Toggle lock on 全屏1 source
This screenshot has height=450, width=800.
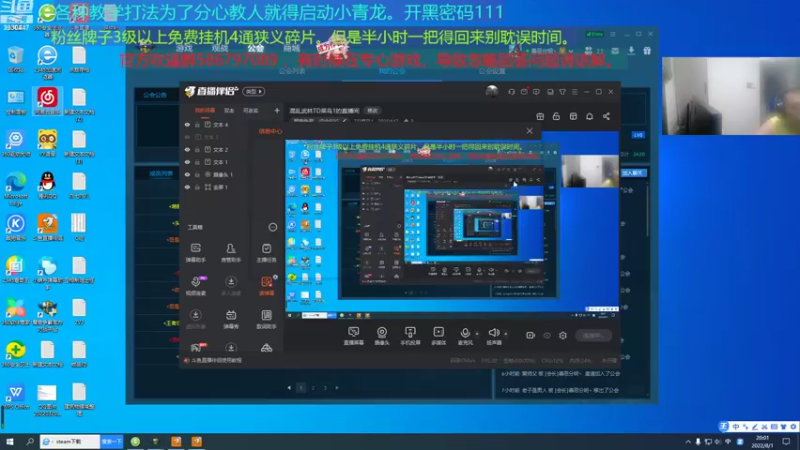tap(197, 187)
